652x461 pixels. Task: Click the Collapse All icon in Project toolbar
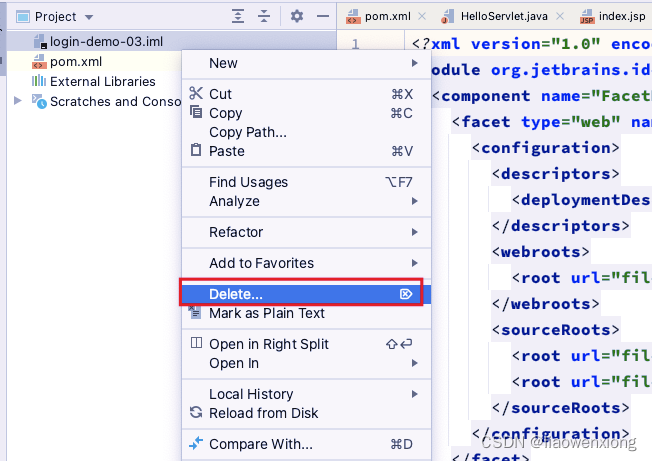pyautogui.click(x=264, y=16)
